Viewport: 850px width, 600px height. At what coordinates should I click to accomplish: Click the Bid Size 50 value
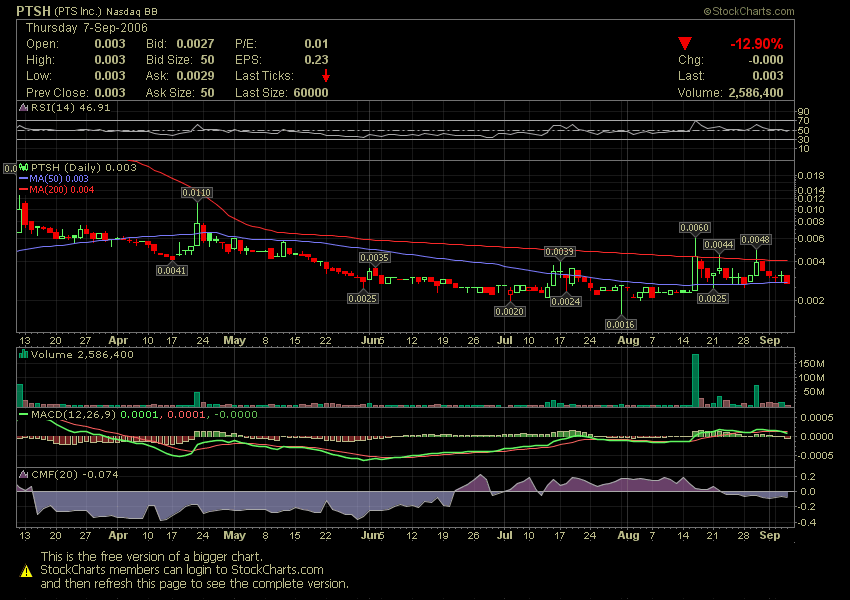207,60
